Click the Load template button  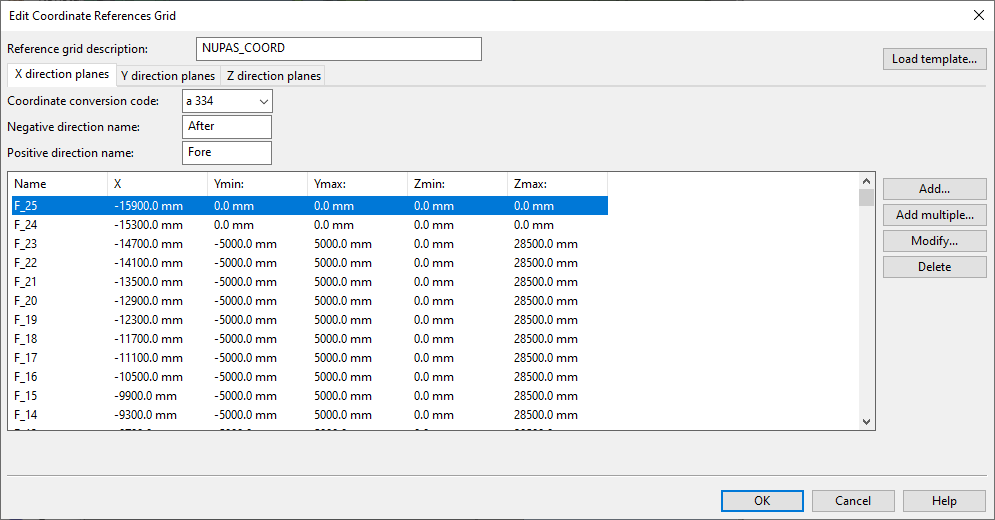tap(934, 59)
